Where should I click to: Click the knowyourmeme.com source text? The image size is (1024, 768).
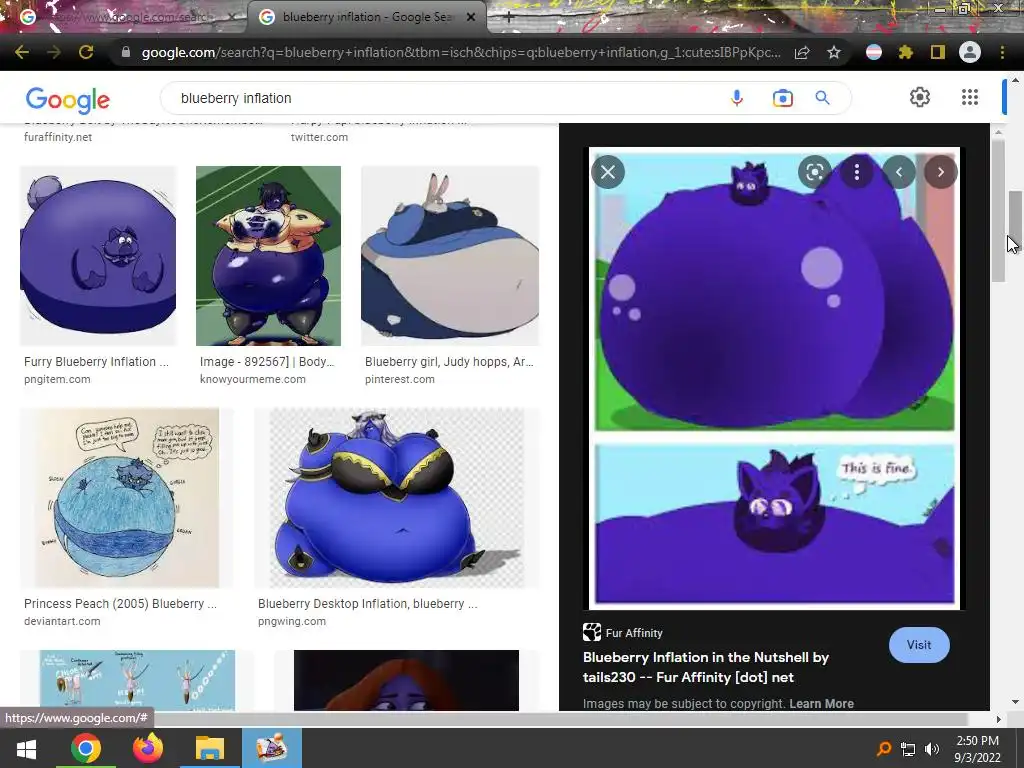point(252,379)
